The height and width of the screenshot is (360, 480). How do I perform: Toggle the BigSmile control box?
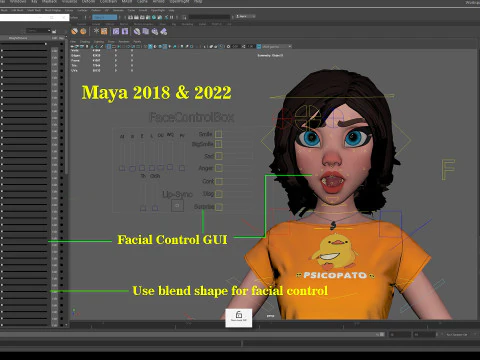219,144
